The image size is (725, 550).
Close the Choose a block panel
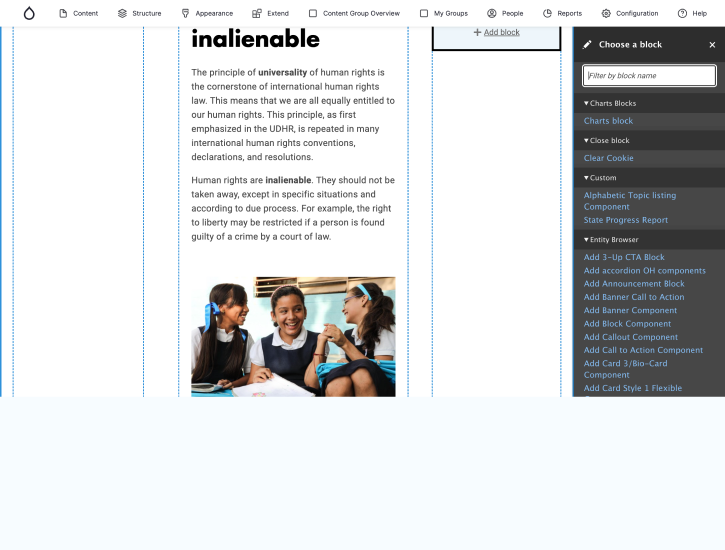[712, 45]
